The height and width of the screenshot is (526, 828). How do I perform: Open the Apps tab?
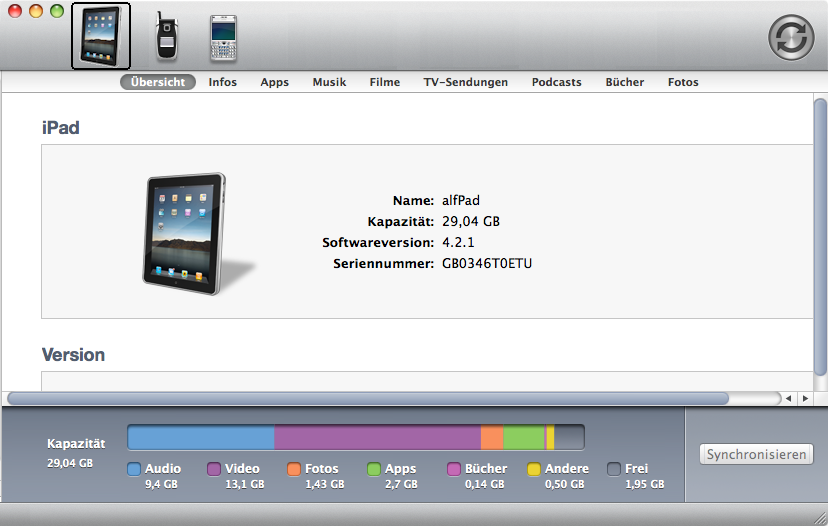click(x=275, y=82)
